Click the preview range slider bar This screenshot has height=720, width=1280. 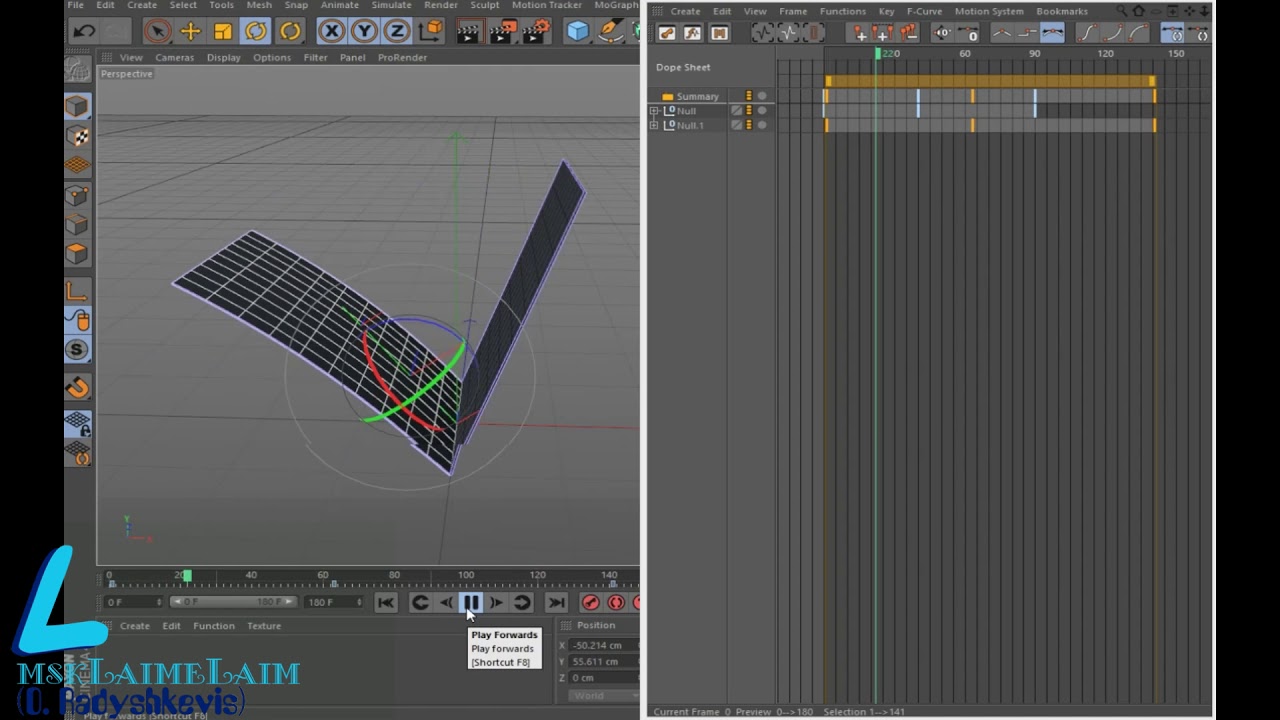[233, 602]
